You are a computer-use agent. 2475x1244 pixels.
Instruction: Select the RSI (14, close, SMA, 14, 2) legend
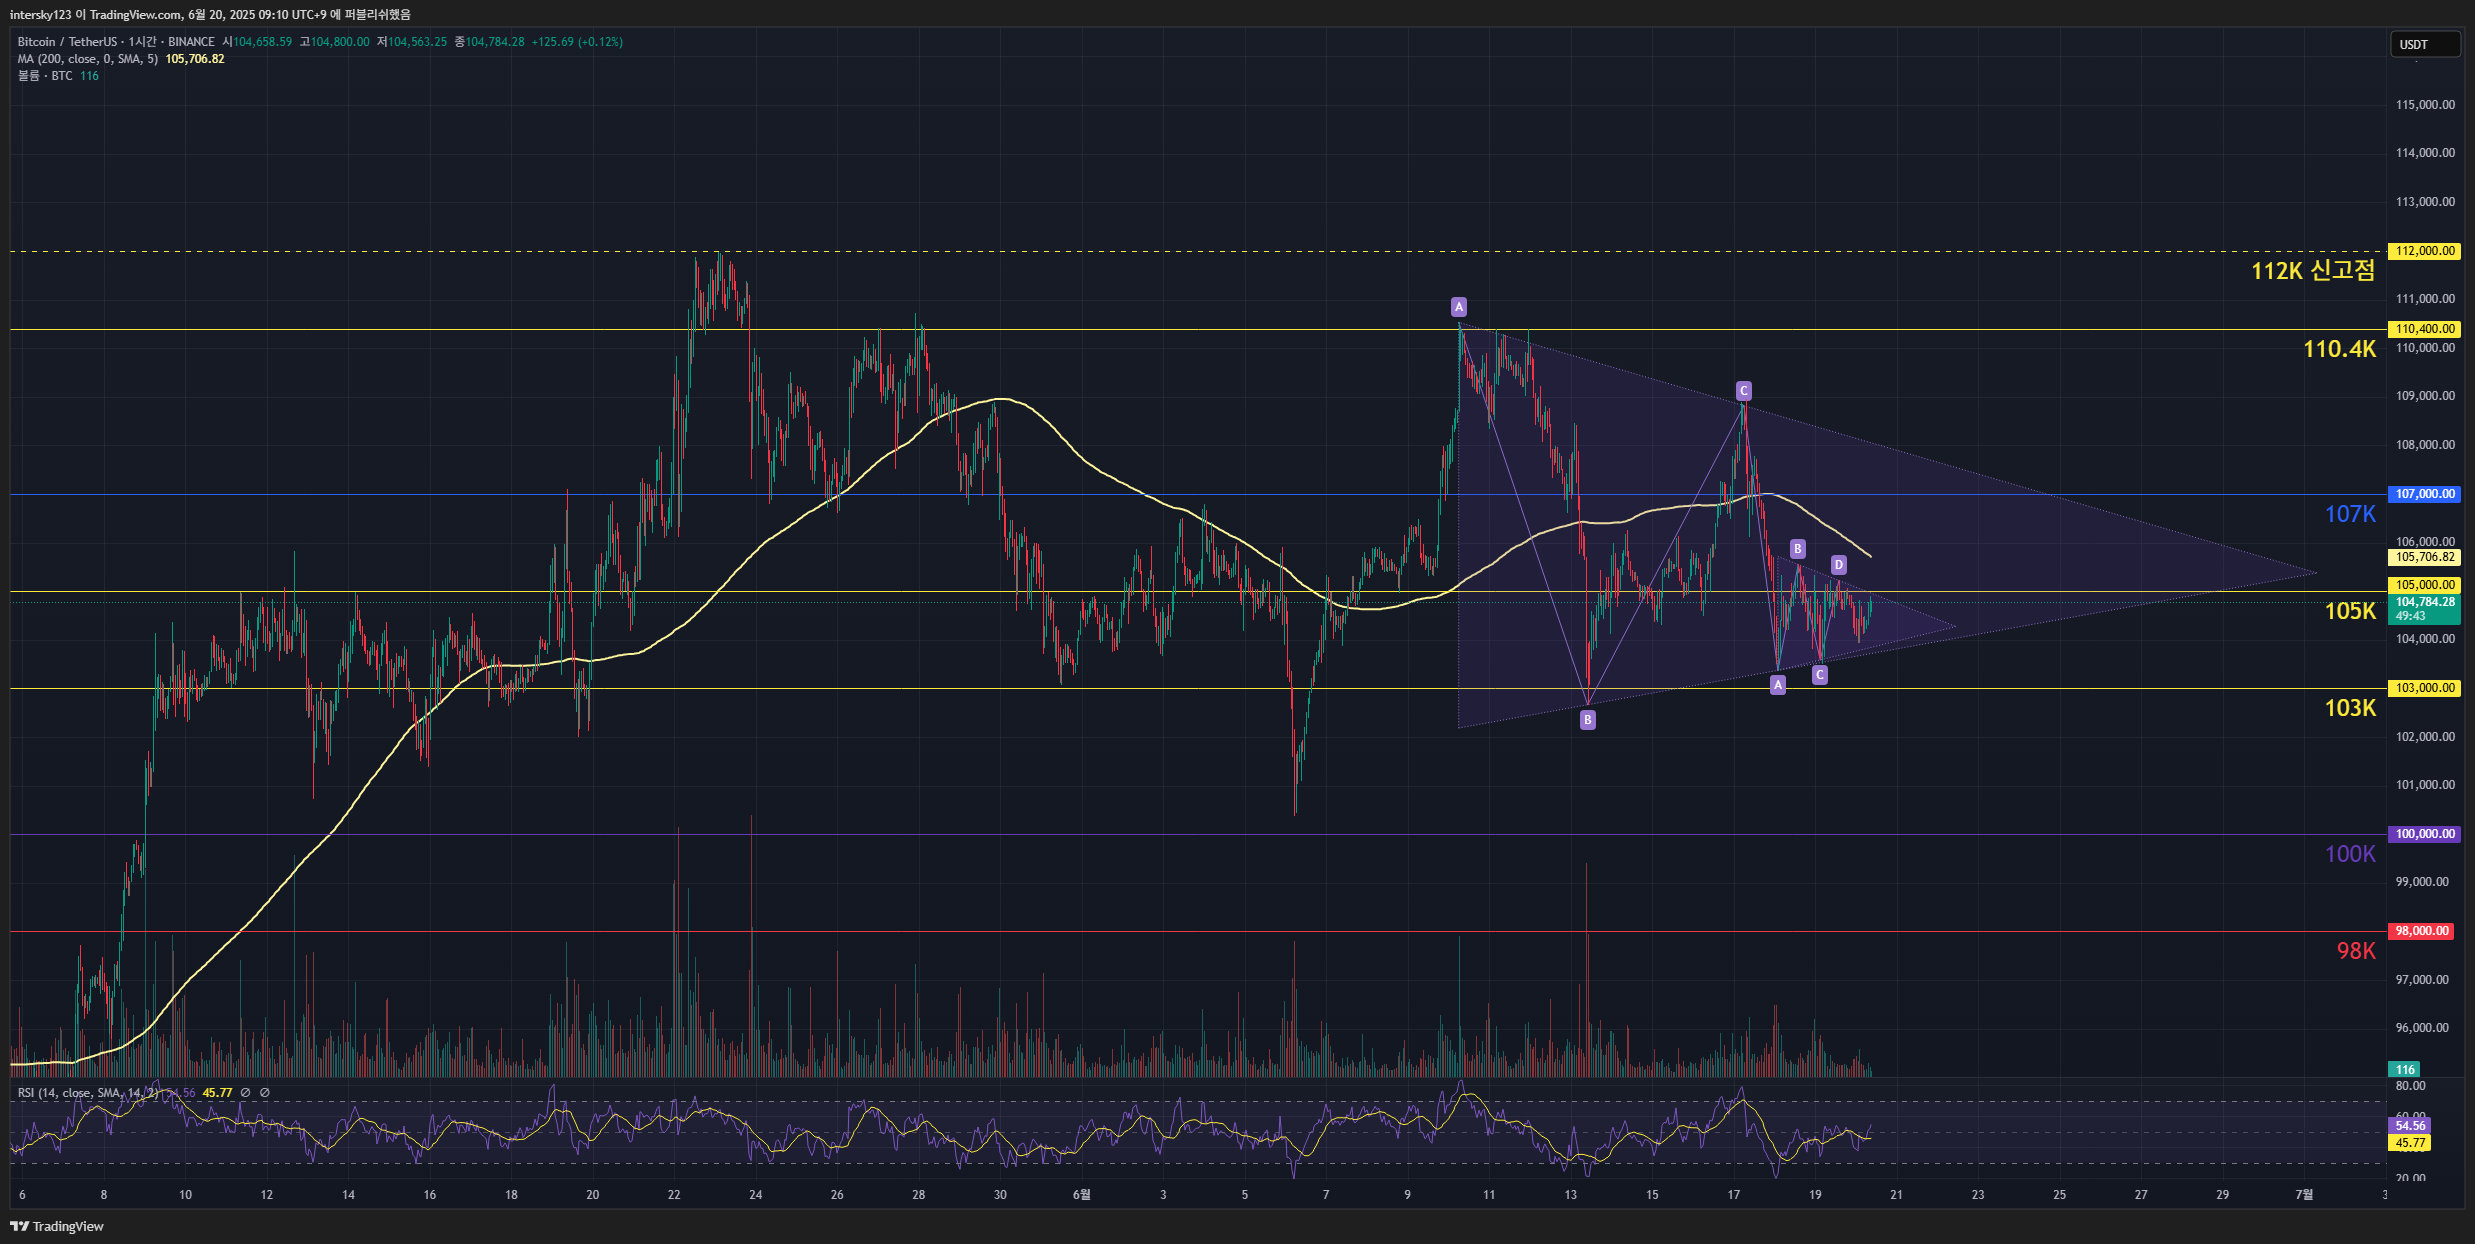(88, 1093)
